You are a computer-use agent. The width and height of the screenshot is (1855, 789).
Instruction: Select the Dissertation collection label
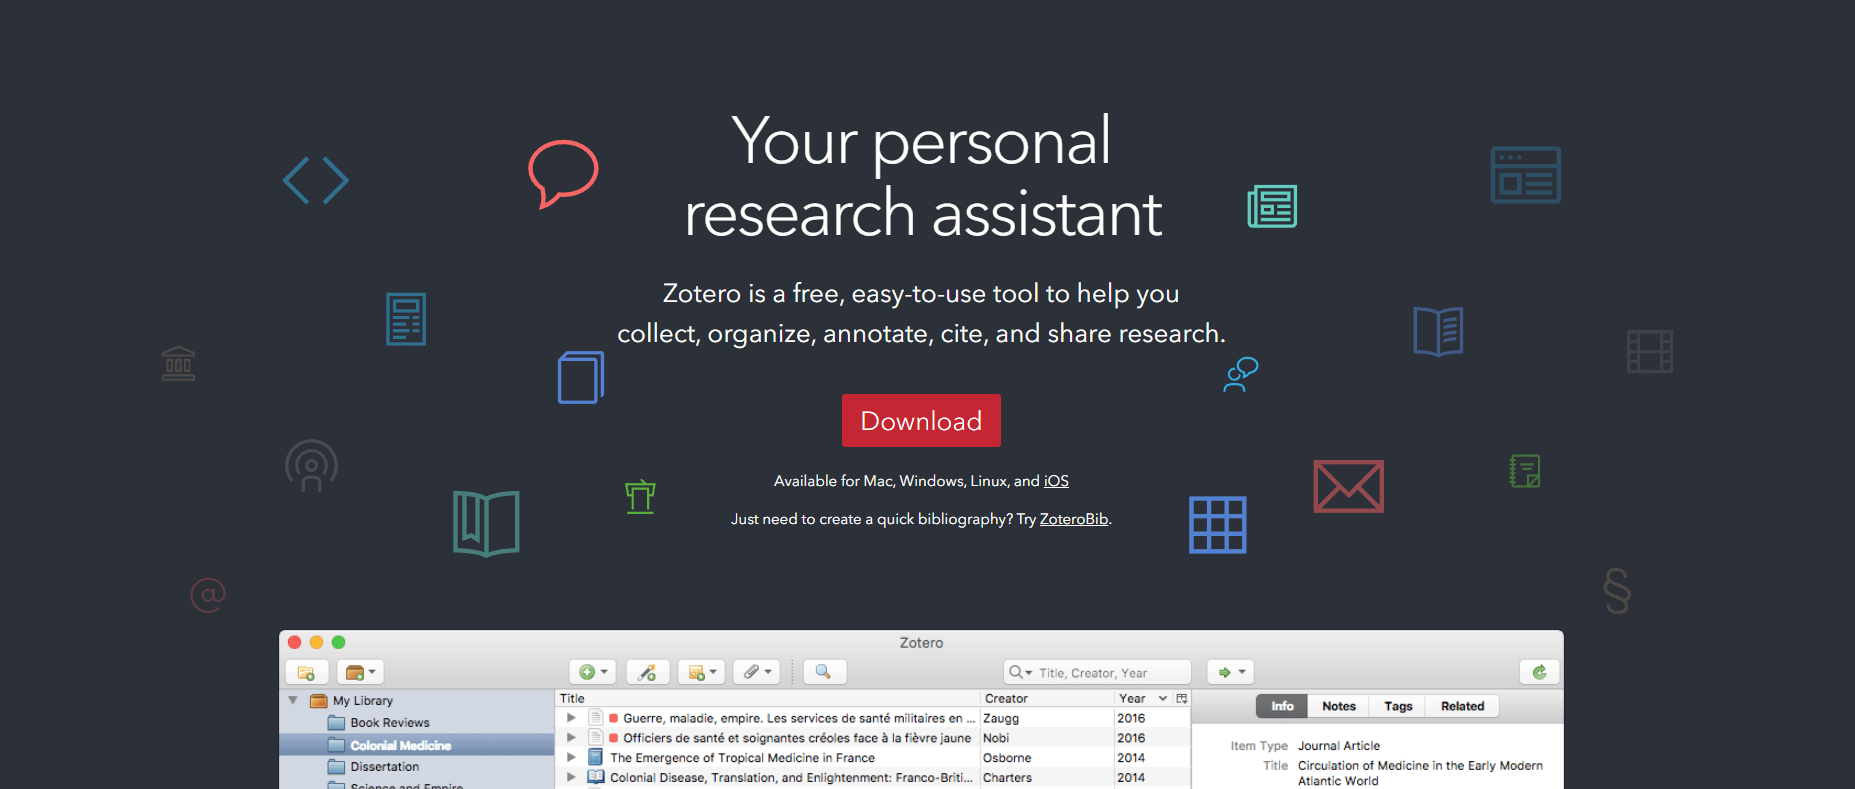pos(385,767)
